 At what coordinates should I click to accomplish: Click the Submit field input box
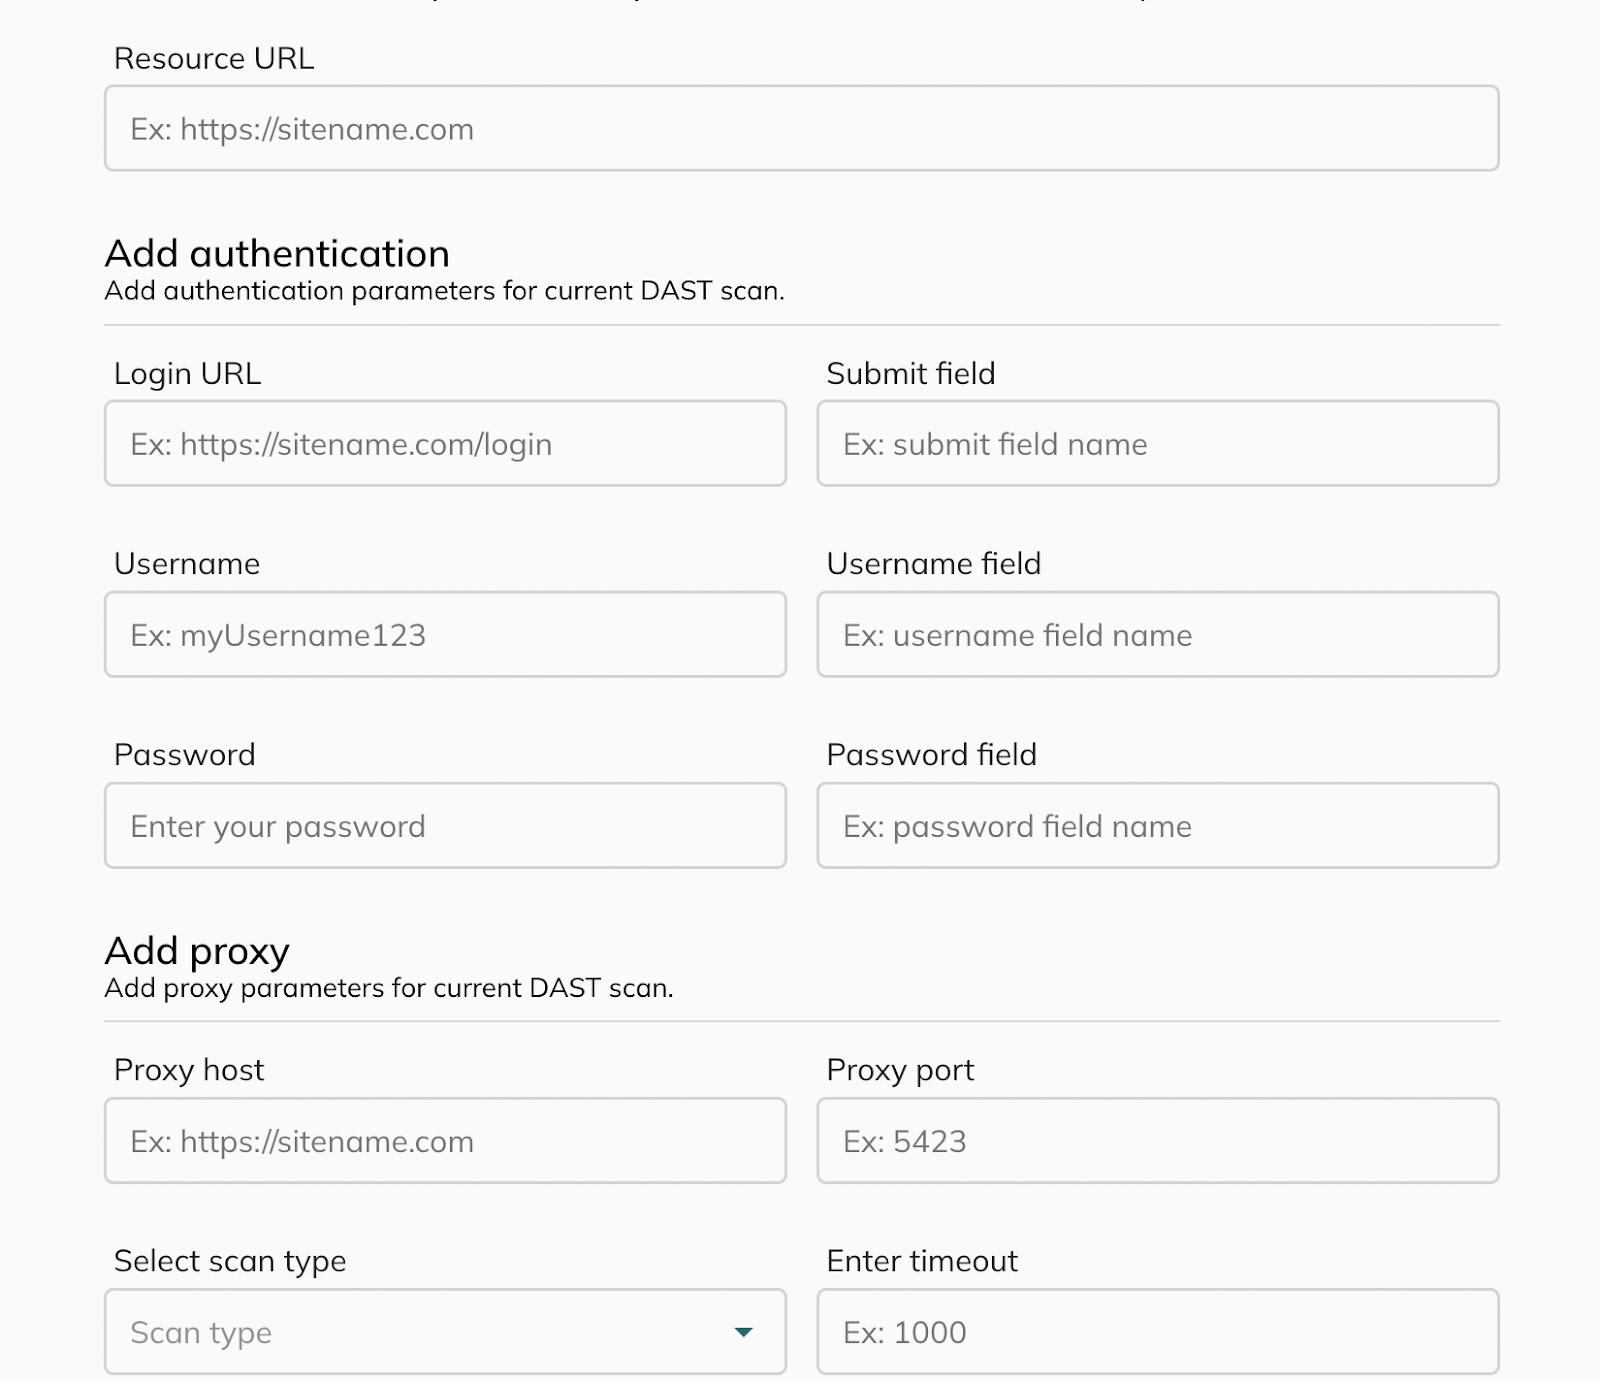coord(1157,444)
